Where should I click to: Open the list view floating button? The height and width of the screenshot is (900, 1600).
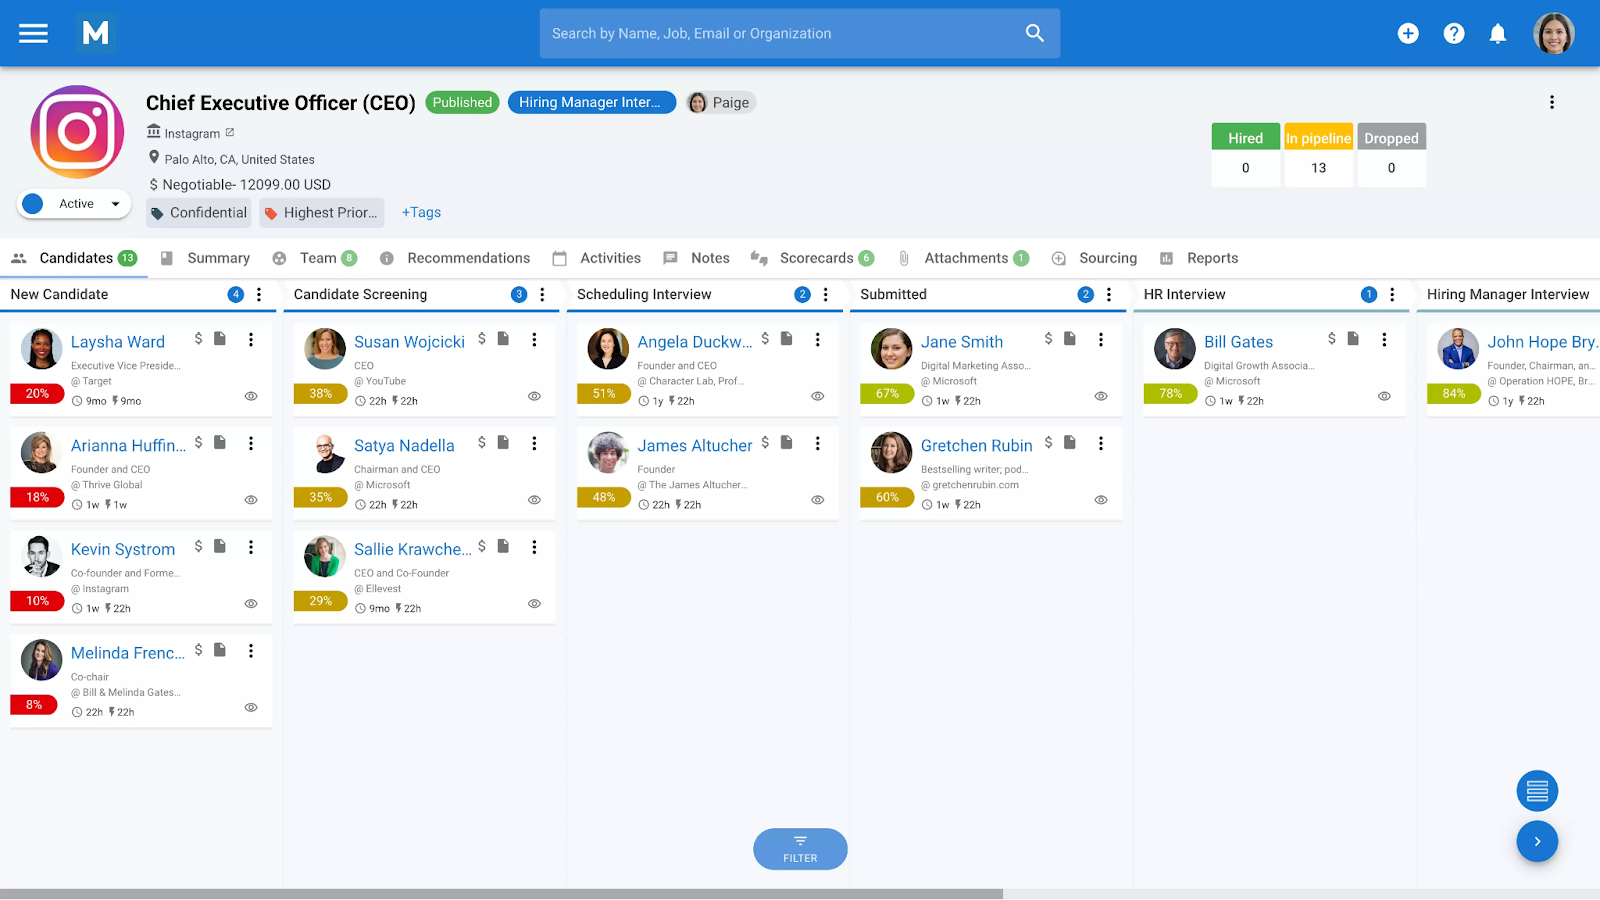click(1537, 791)
